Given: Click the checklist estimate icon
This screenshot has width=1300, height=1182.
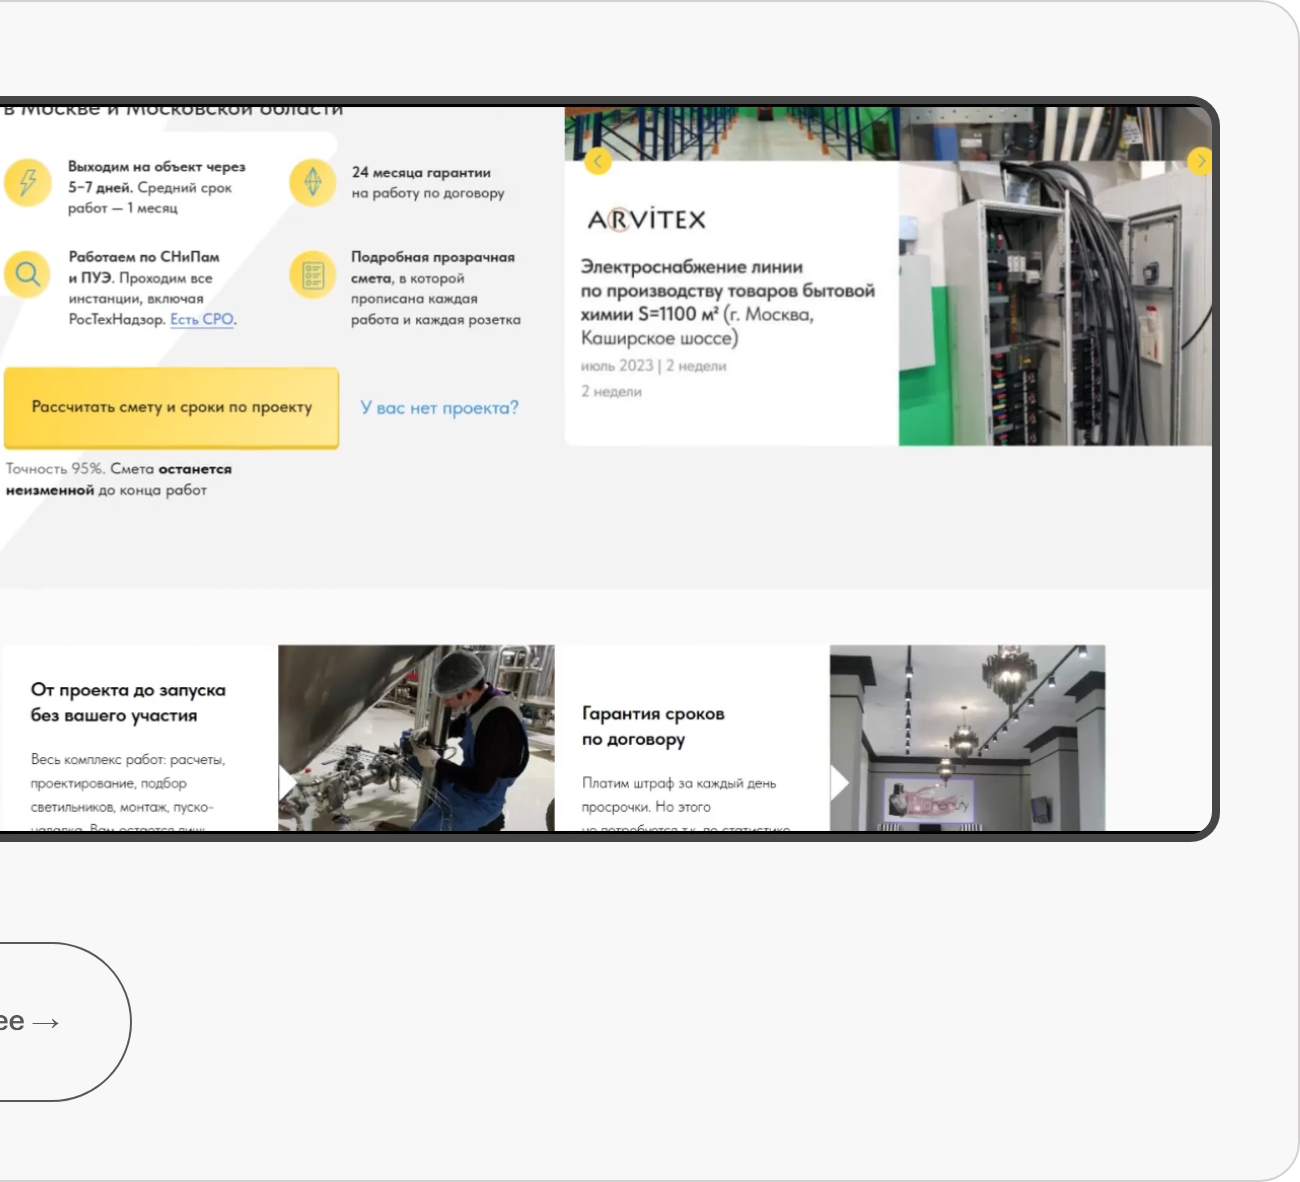Looking at the screenshot, I should pos(312,274).
